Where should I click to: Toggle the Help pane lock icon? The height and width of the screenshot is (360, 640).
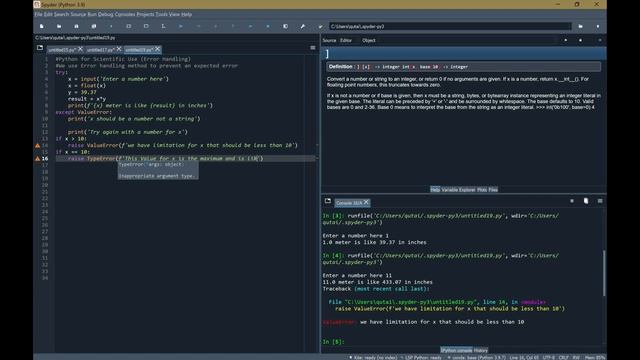point(580,40)
